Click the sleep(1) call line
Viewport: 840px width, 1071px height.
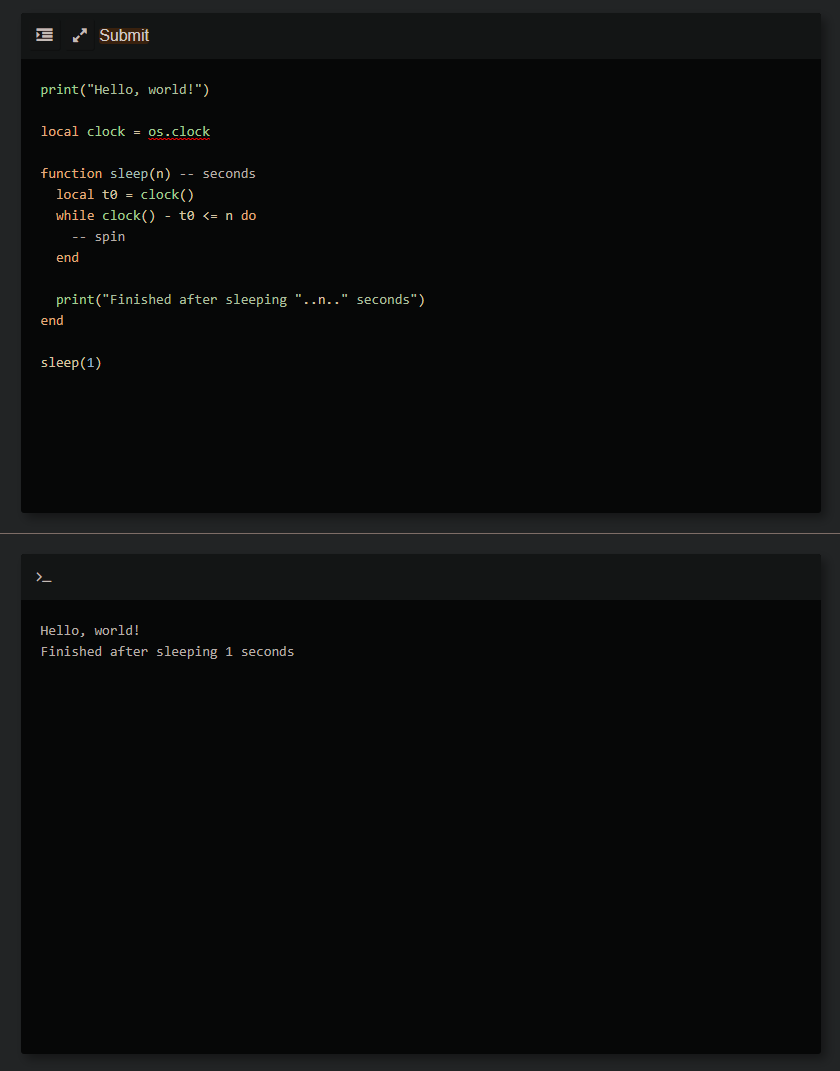(x=71, y=363)
